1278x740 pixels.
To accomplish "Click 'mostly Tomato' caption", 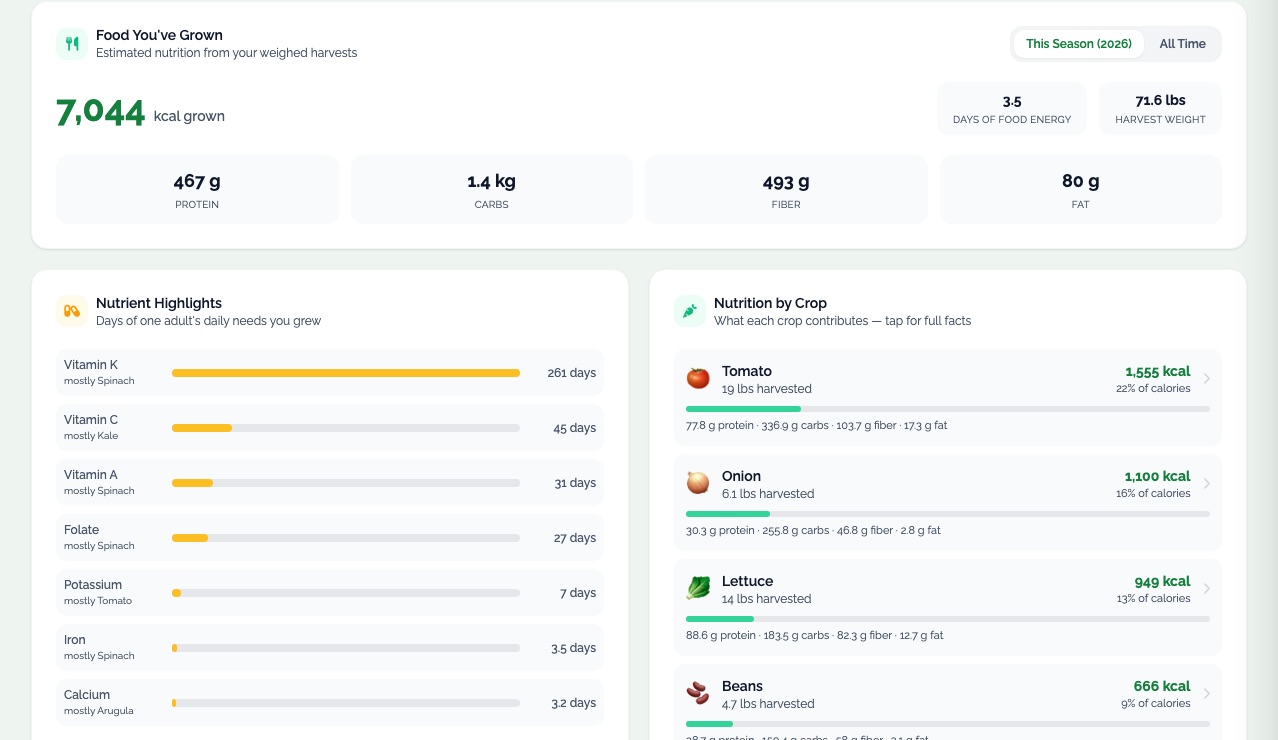I will pyautogui.click(x=98, y=601).
